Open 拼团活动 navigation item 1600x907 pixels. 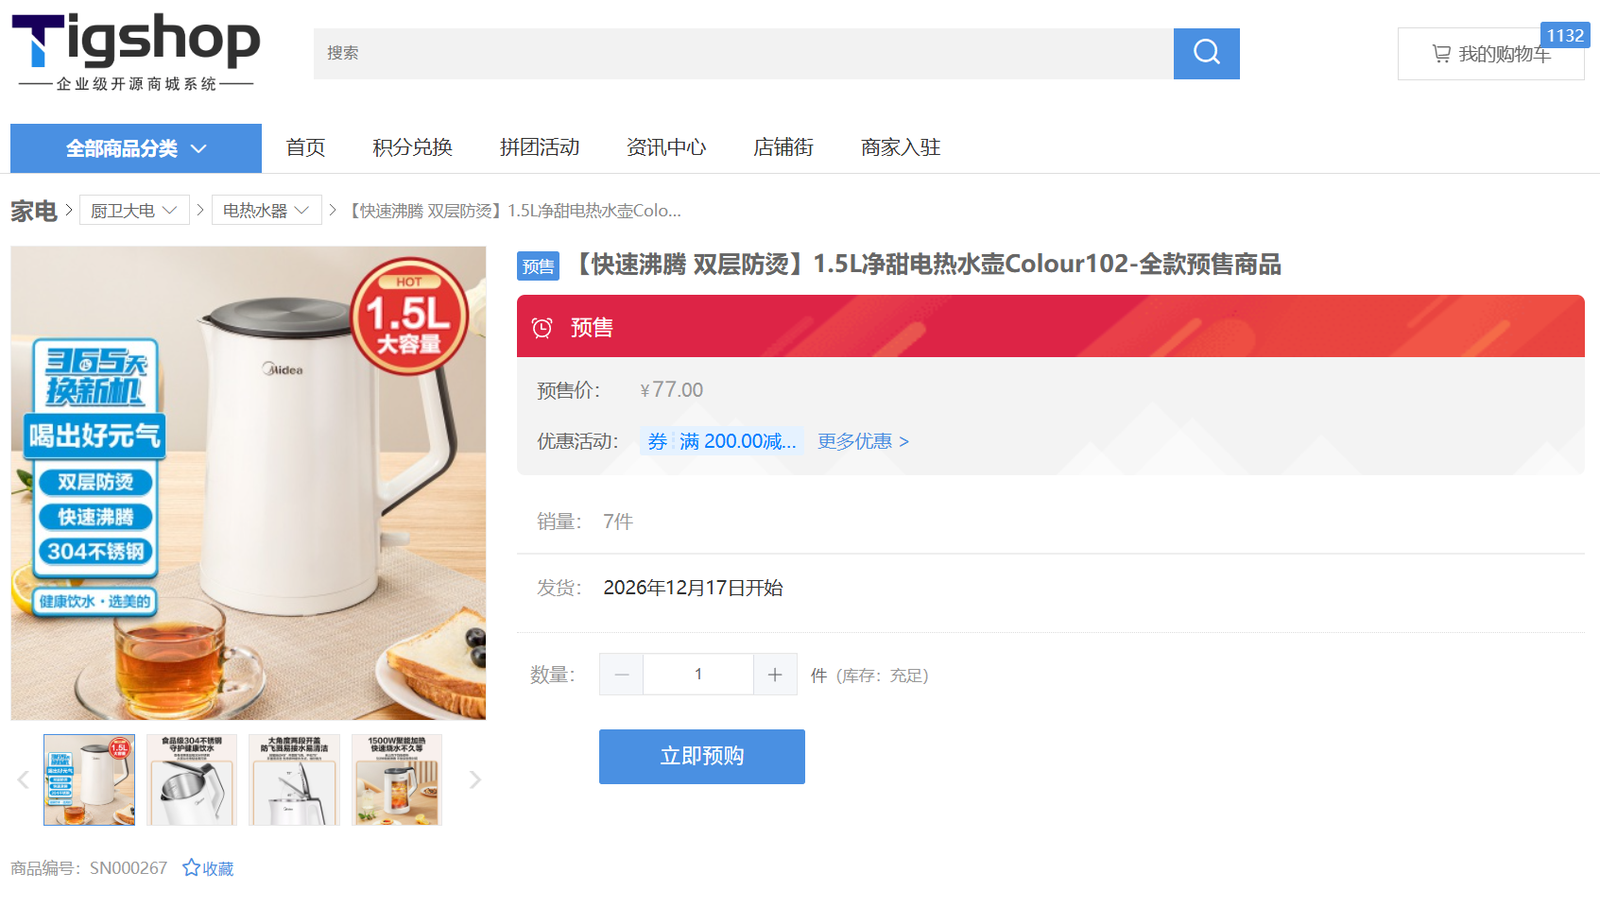tap(539, 148)
